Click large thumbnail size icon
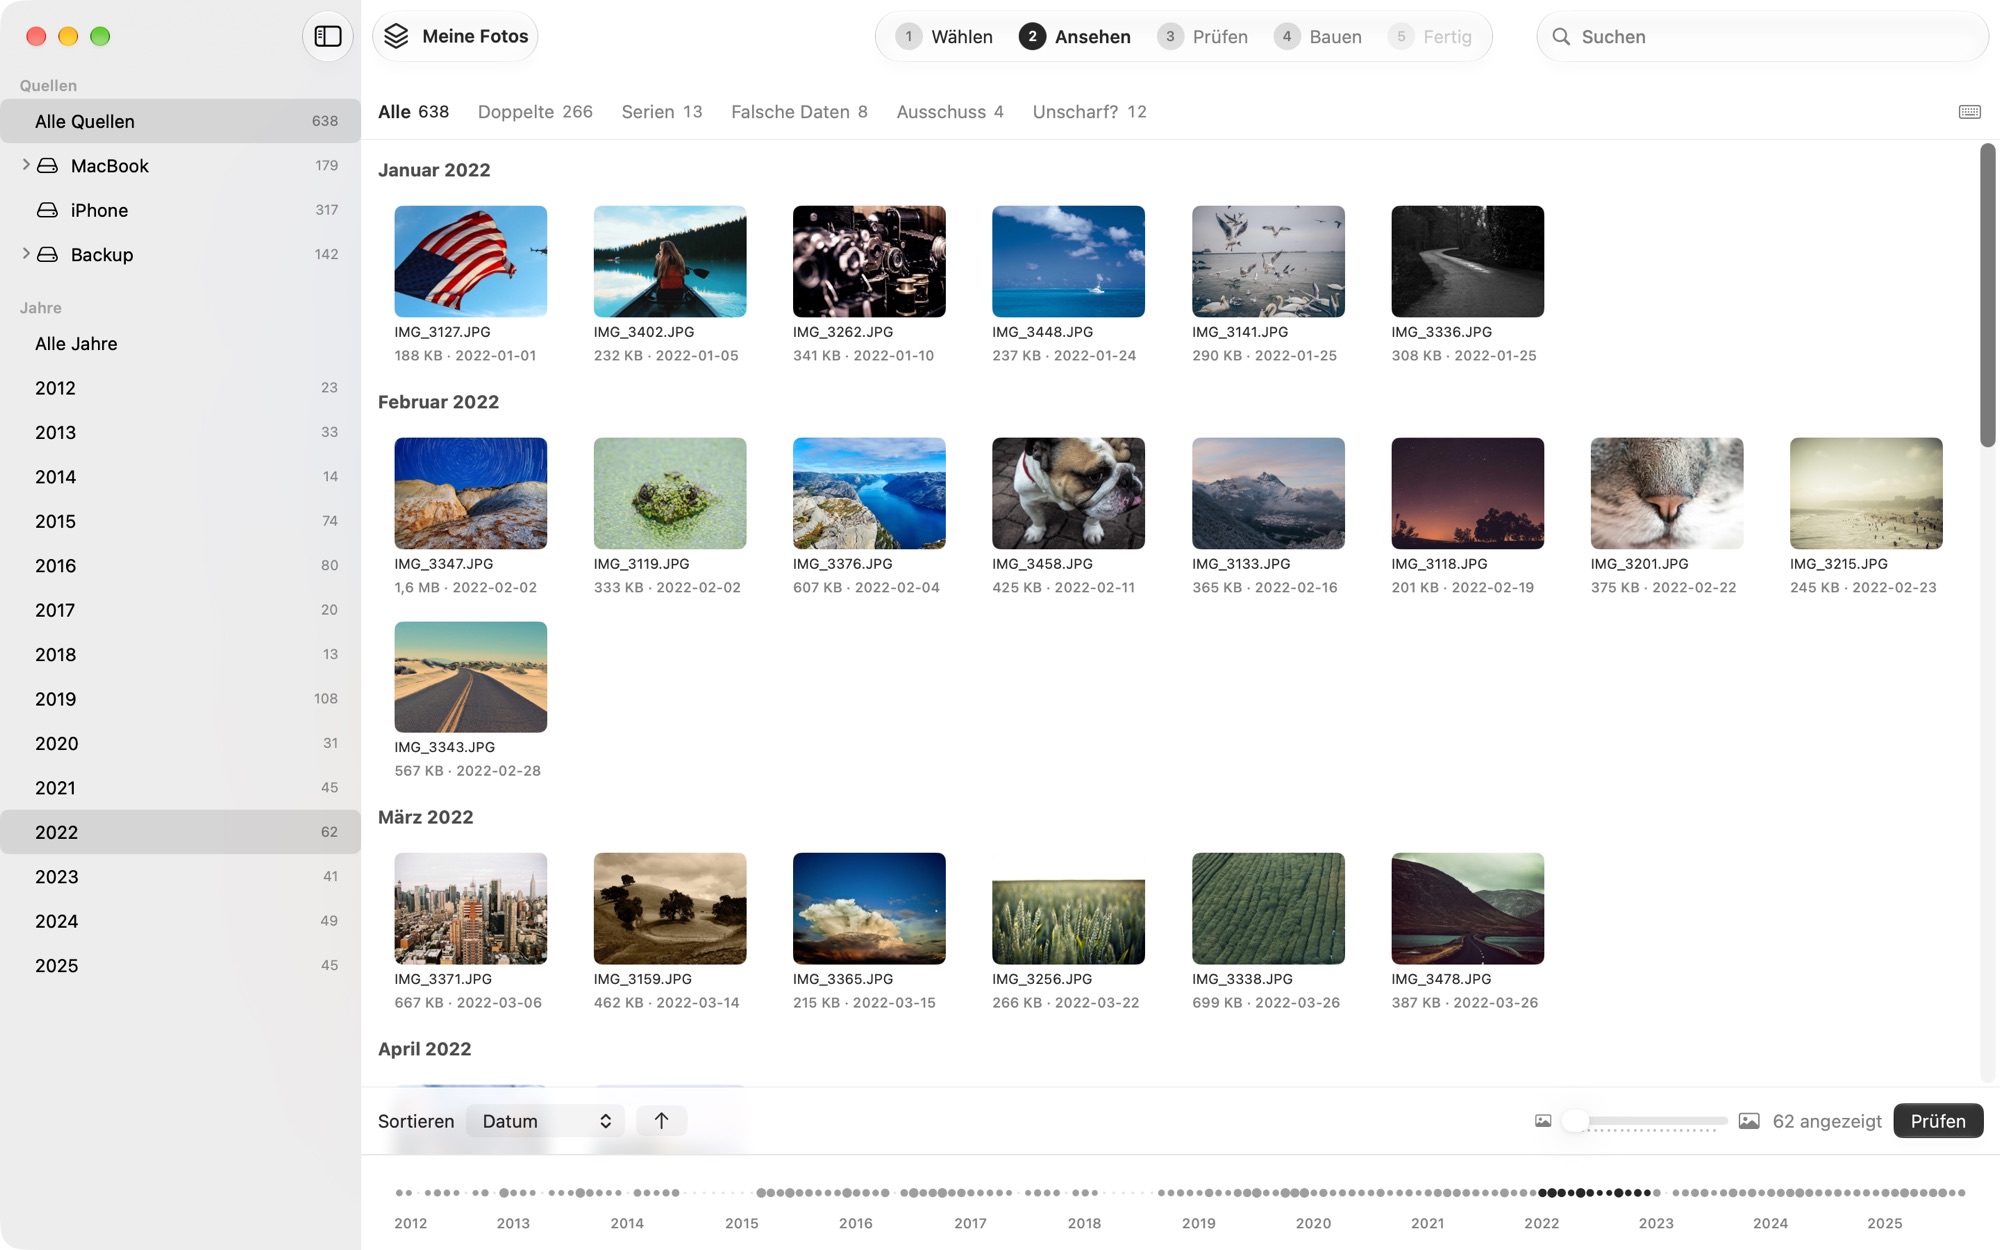Image resolution: width=2000 pixels, height=1250 pixels. point(1749,1121)
